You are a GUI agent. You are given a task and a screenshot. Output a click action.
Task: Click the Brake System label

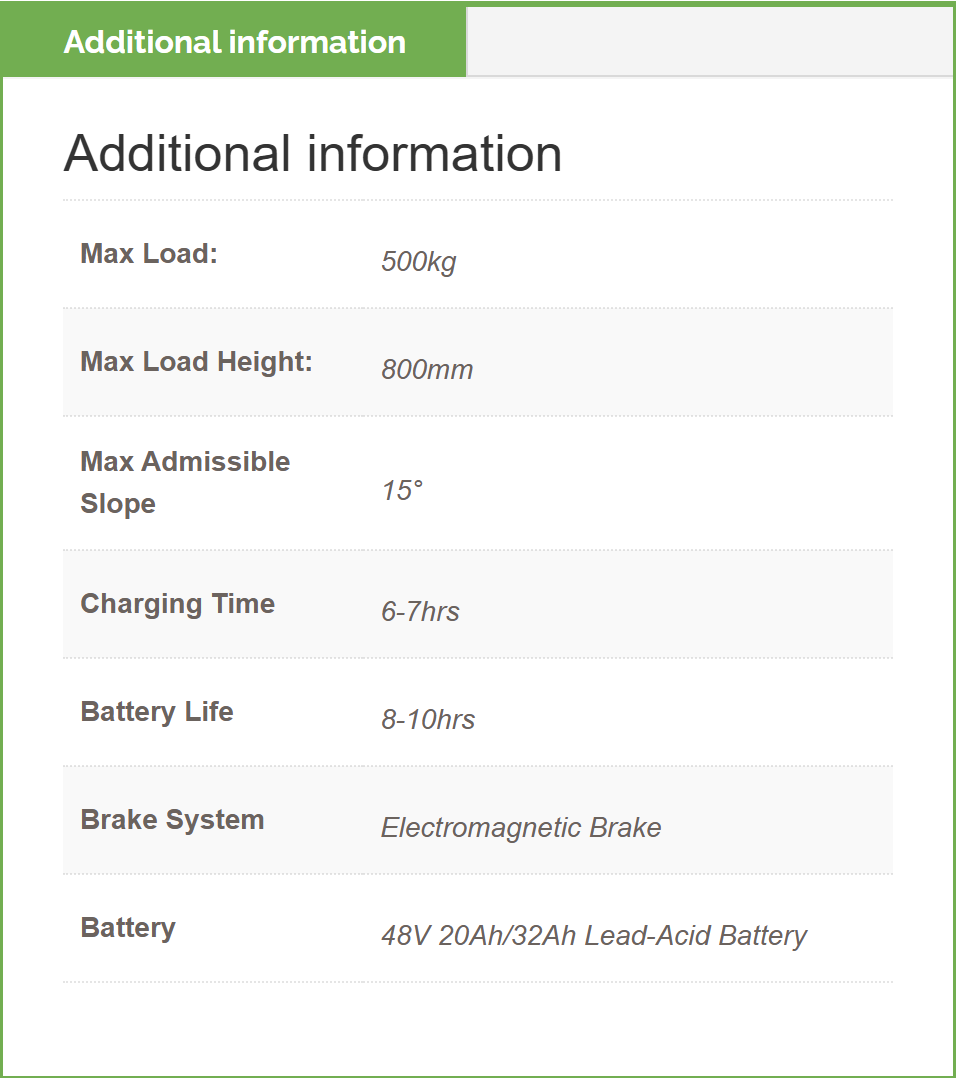(x=172, y=820)
